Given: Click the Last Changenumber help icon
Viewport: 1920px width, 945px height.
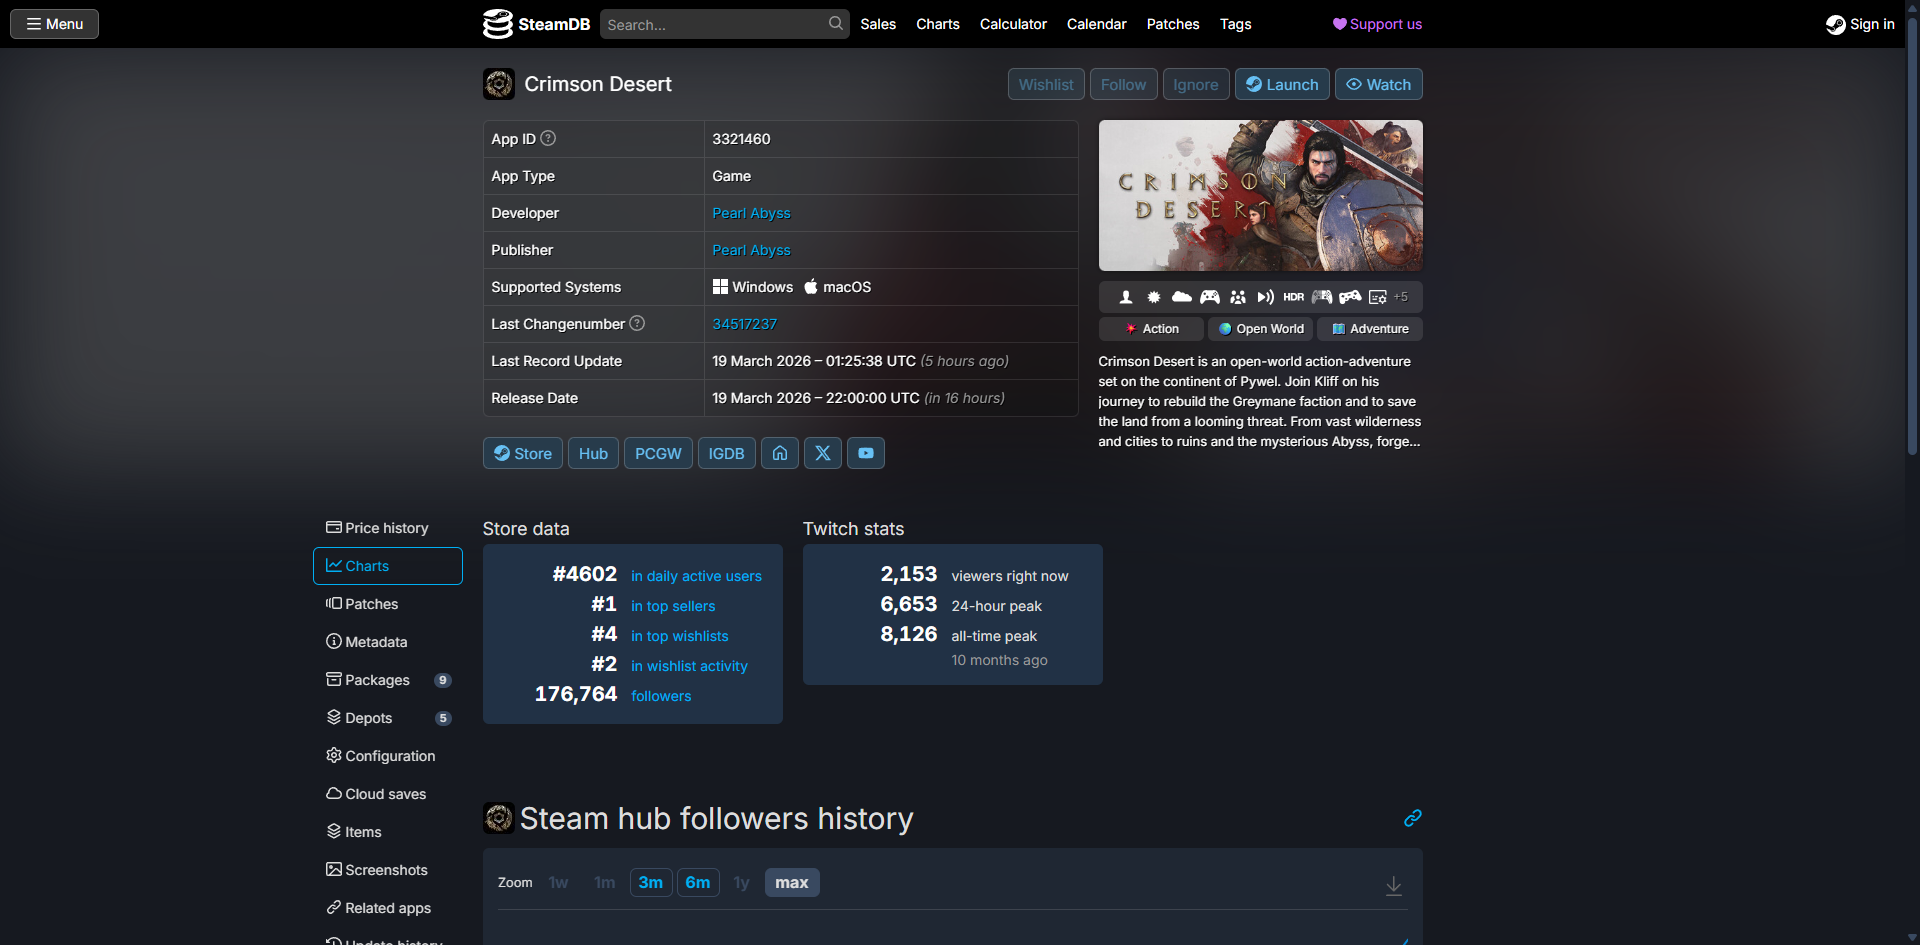Looking at the screenshot, I should (637, 323).
